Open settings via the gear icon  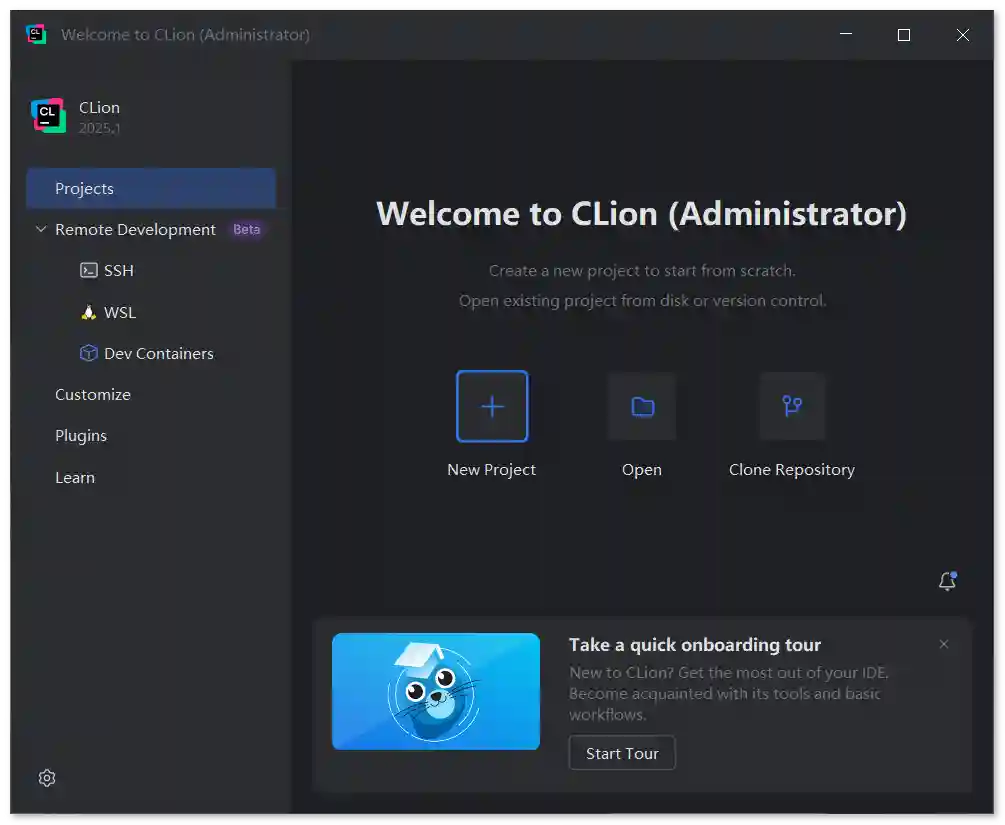47,778
